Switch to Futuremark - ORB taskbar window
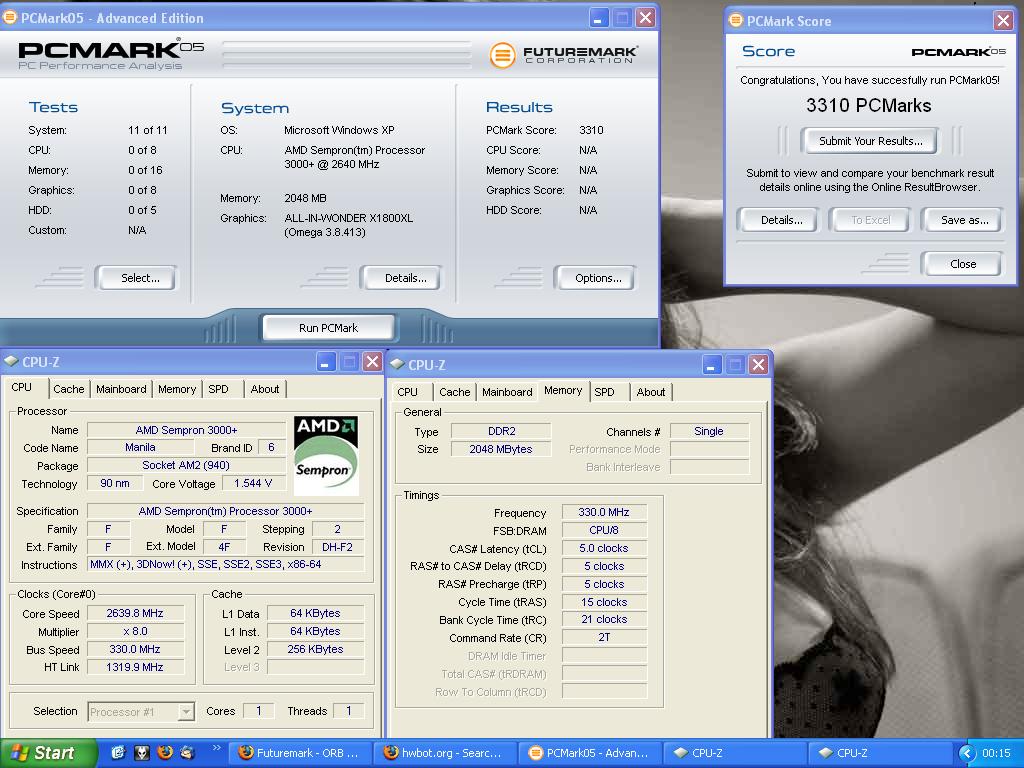Screen dimensions: 1024x768 pyautogui.click(x=300, y=753)
